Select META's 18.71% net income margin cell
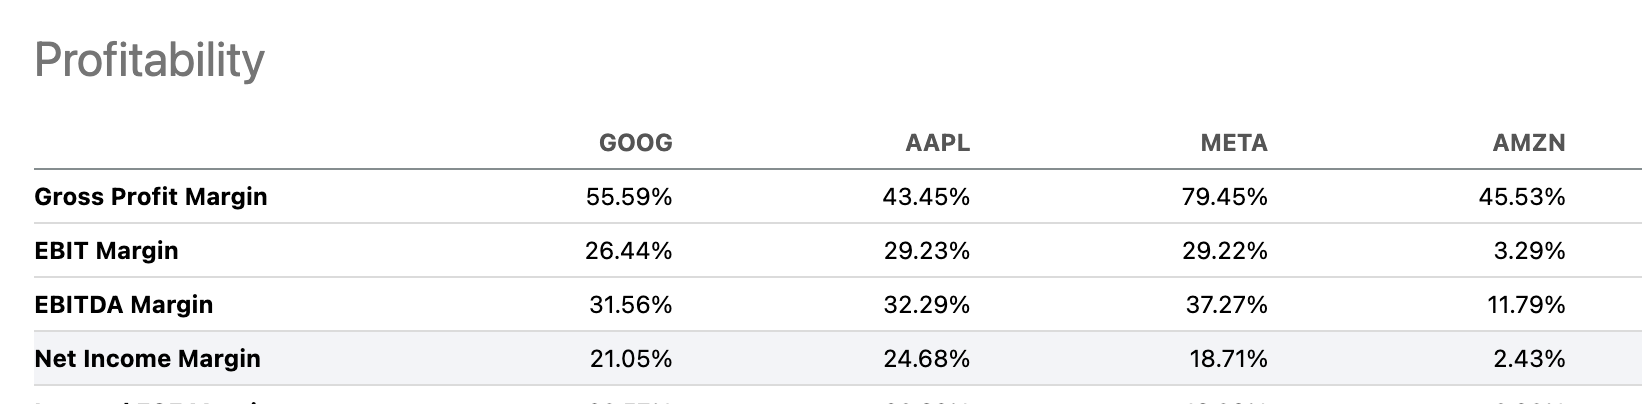The image size is (1642, 404). point(1228,359)
